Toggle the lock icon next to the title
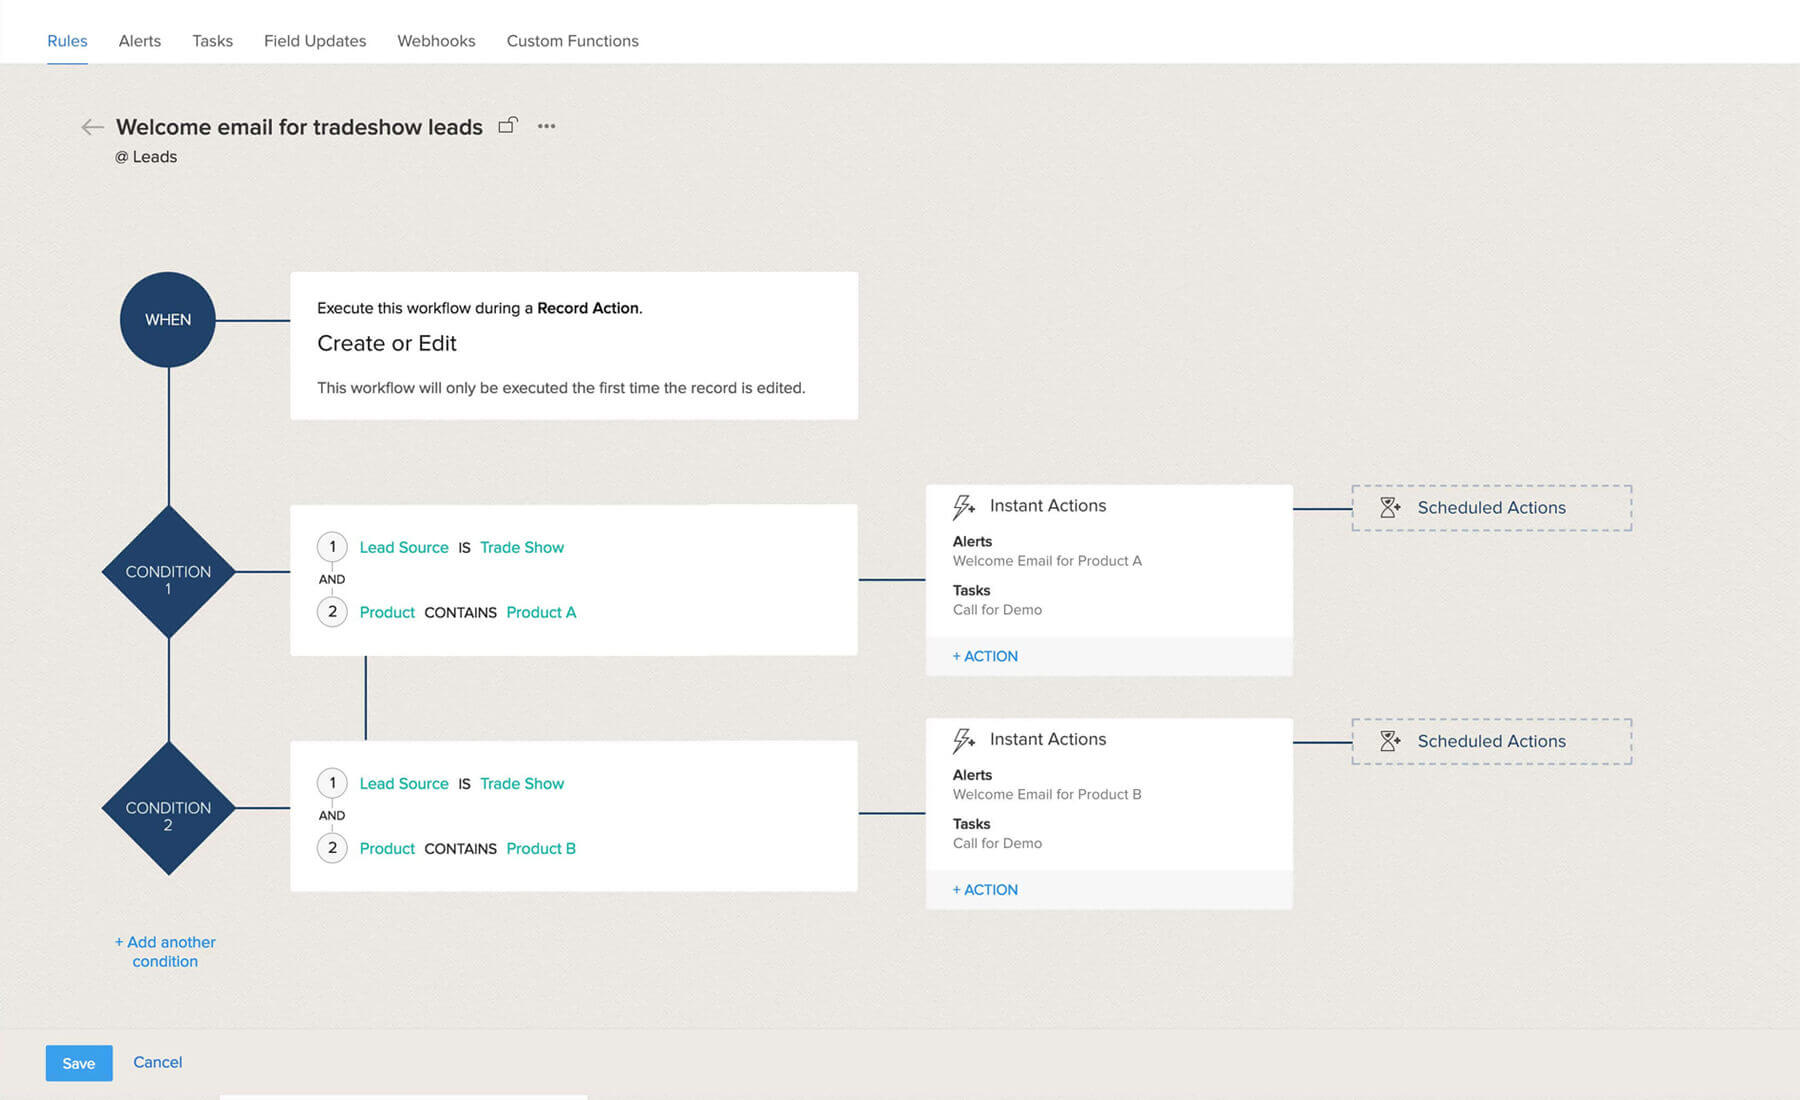 tap(508, 125)
